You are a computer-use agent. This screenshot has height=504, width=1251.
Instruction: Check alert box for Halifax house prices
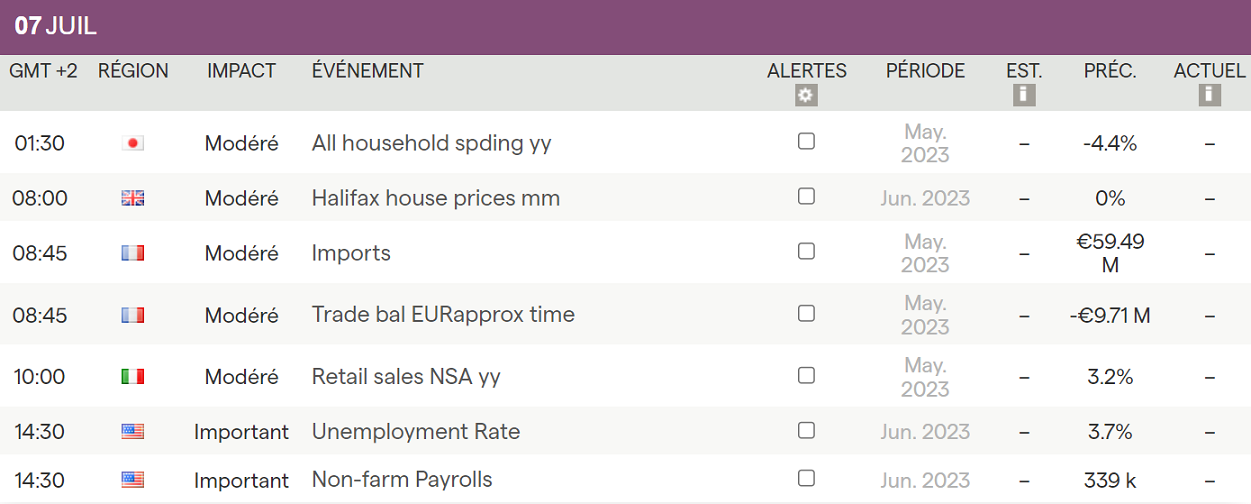click(x=806, y=197)
